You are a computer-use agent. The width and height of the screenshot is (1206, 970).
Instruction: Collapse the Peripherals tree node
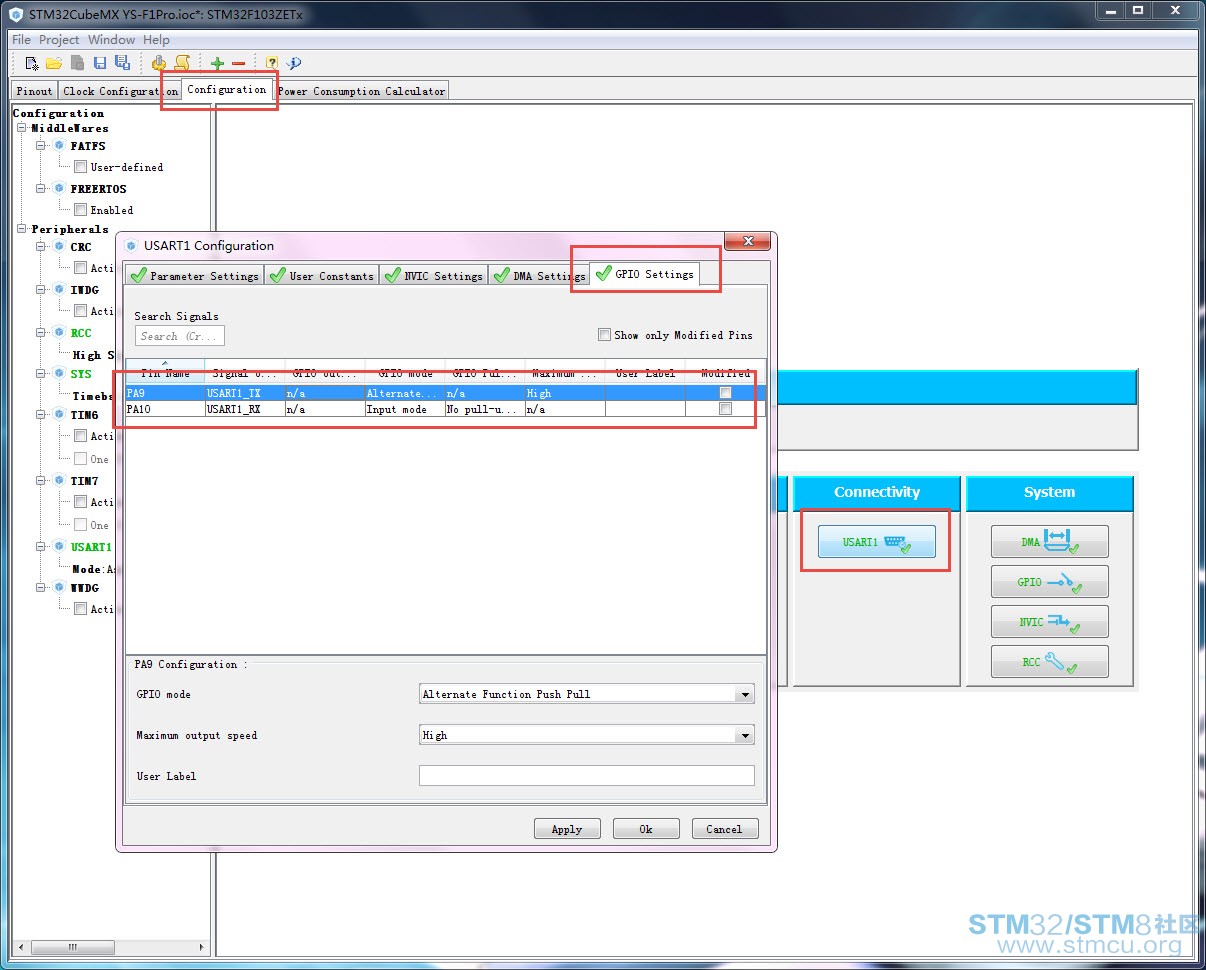click(22, 229)
